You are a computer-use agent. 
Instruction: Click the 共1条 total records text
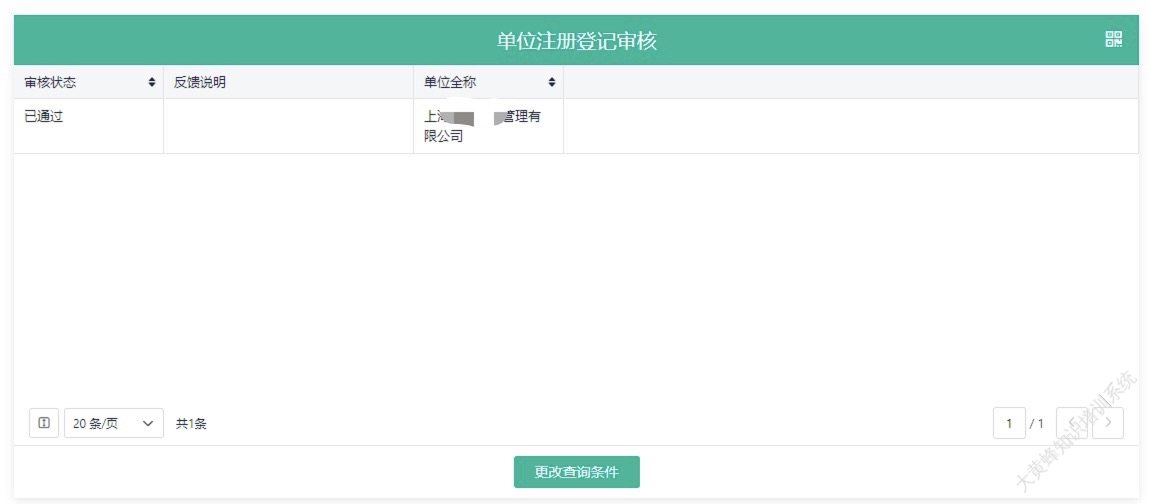tap(191, 424)
